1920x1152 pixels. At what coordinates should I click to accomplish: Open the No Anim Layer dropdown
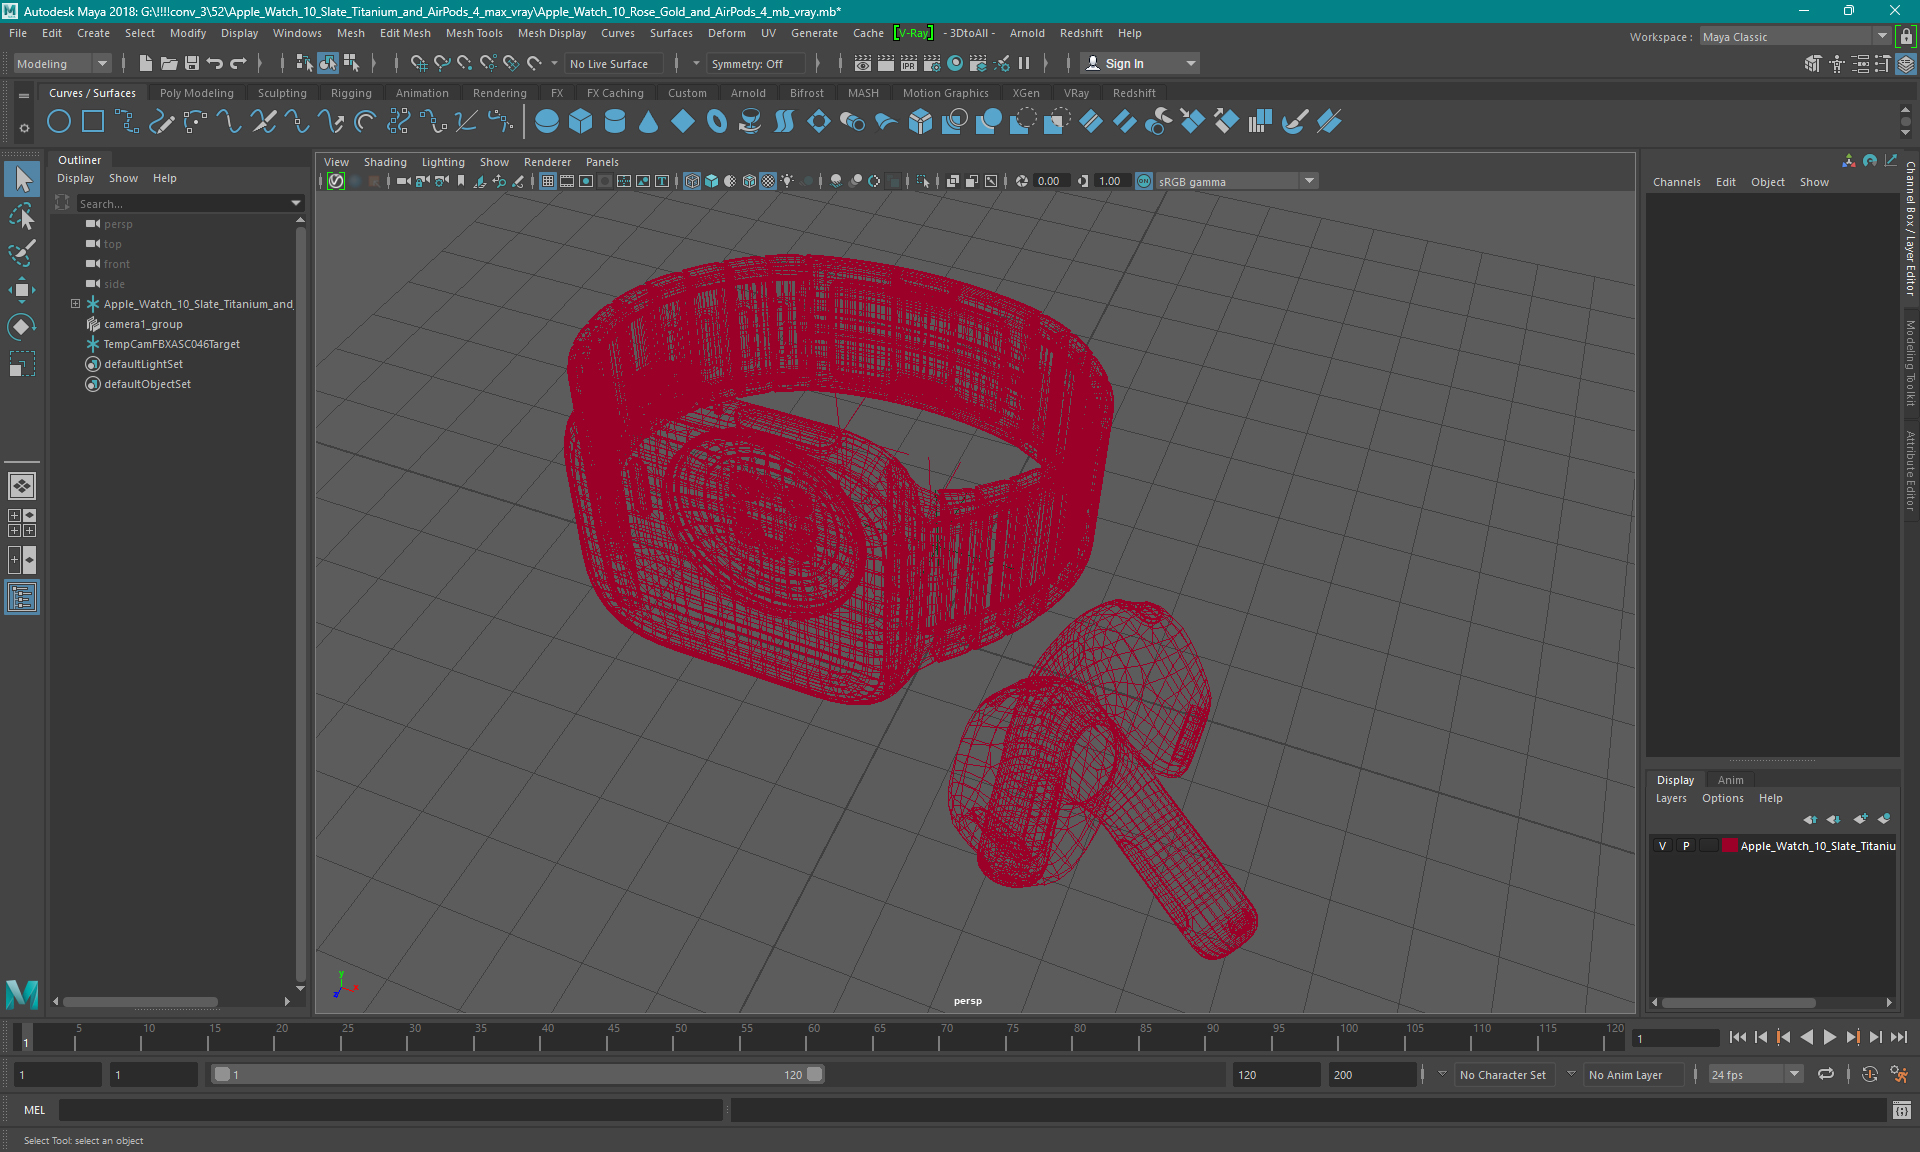[1633, 1075]
